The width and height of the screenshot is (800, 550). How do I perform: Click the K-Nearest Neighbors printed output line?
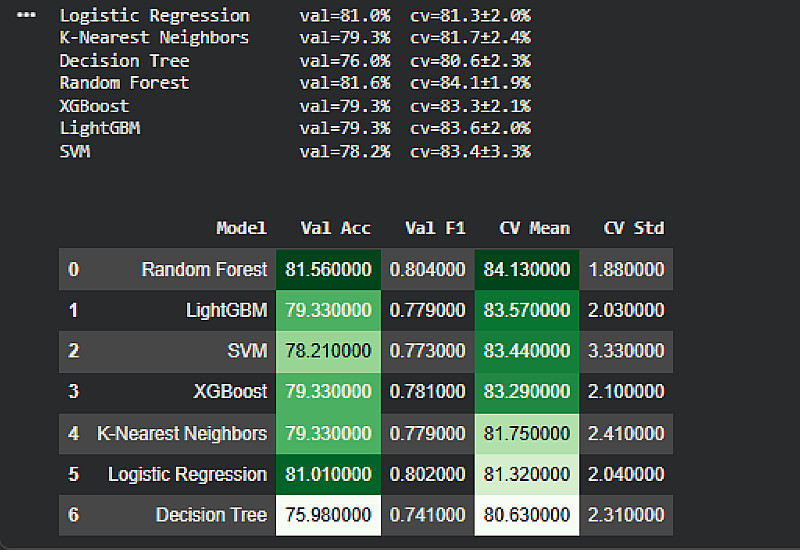click(x=295, y=38)
